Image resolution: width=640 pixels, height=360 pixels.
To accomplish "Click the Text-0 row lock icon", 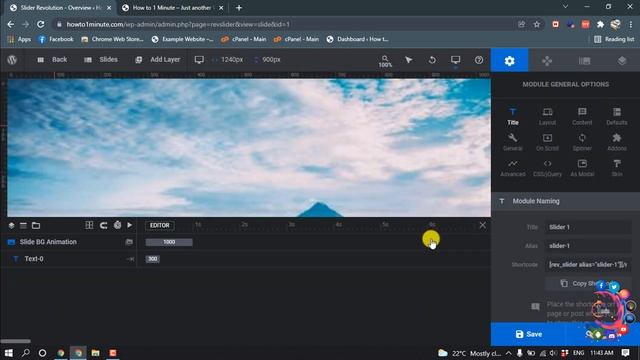I will coord(130,259).
